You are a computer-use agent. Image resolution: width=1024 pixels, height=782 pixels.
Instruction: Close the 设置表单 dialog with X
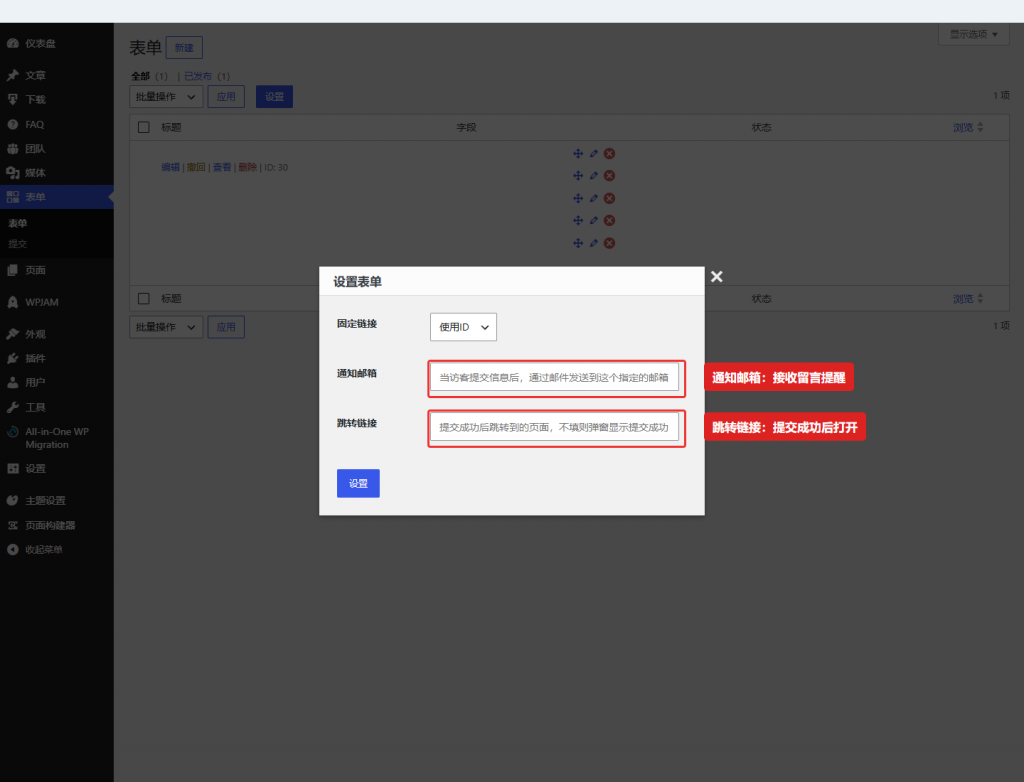pos(716,276)
